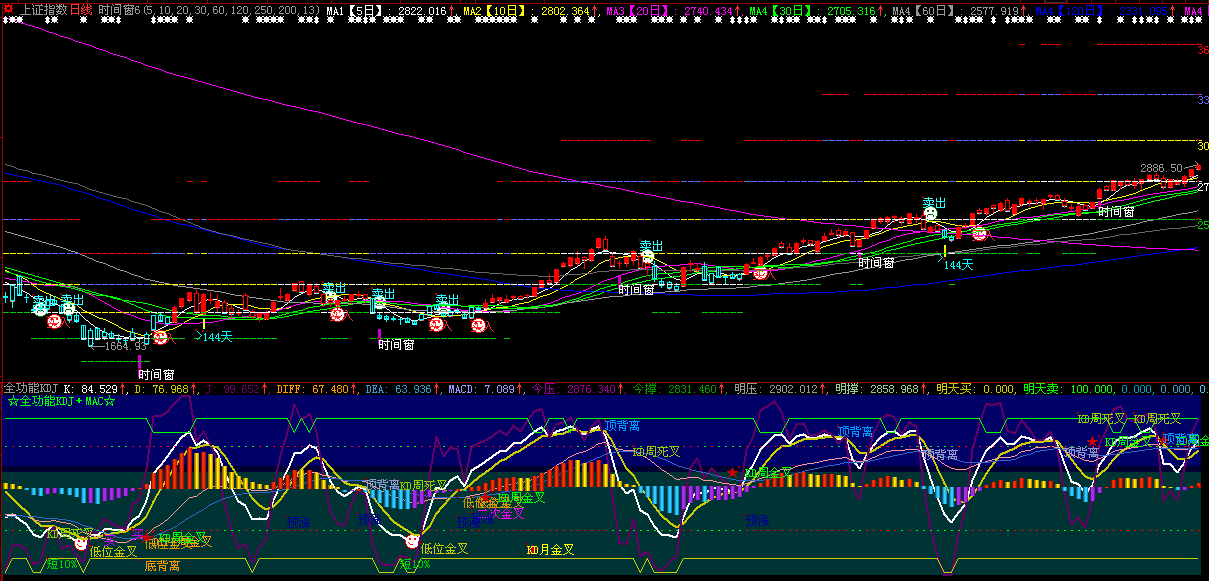Click the red icon before 上证指数
This screenshot has height=581, width=1209.
[x=10, y=9]
